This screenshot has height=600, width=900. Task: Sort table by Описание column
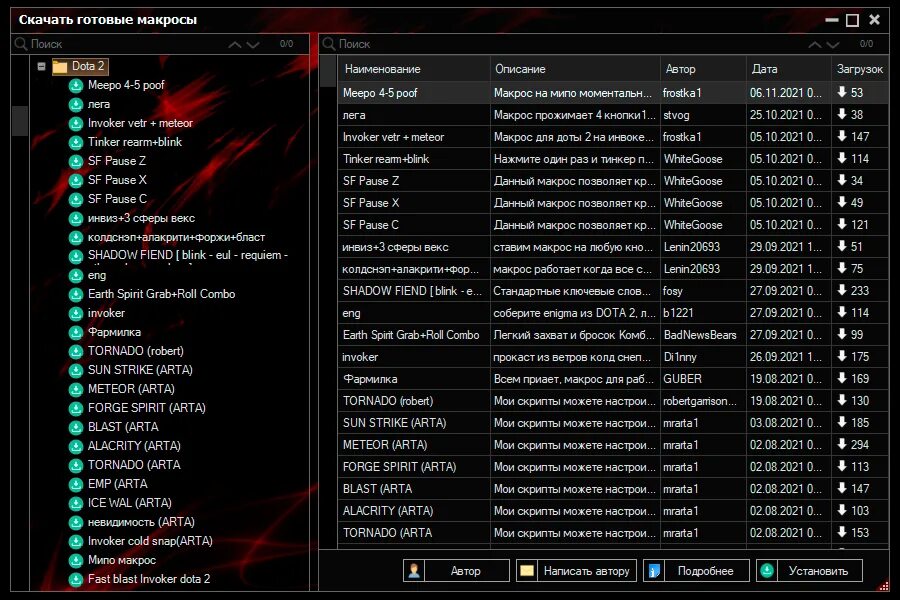click(x=575, y=69)
